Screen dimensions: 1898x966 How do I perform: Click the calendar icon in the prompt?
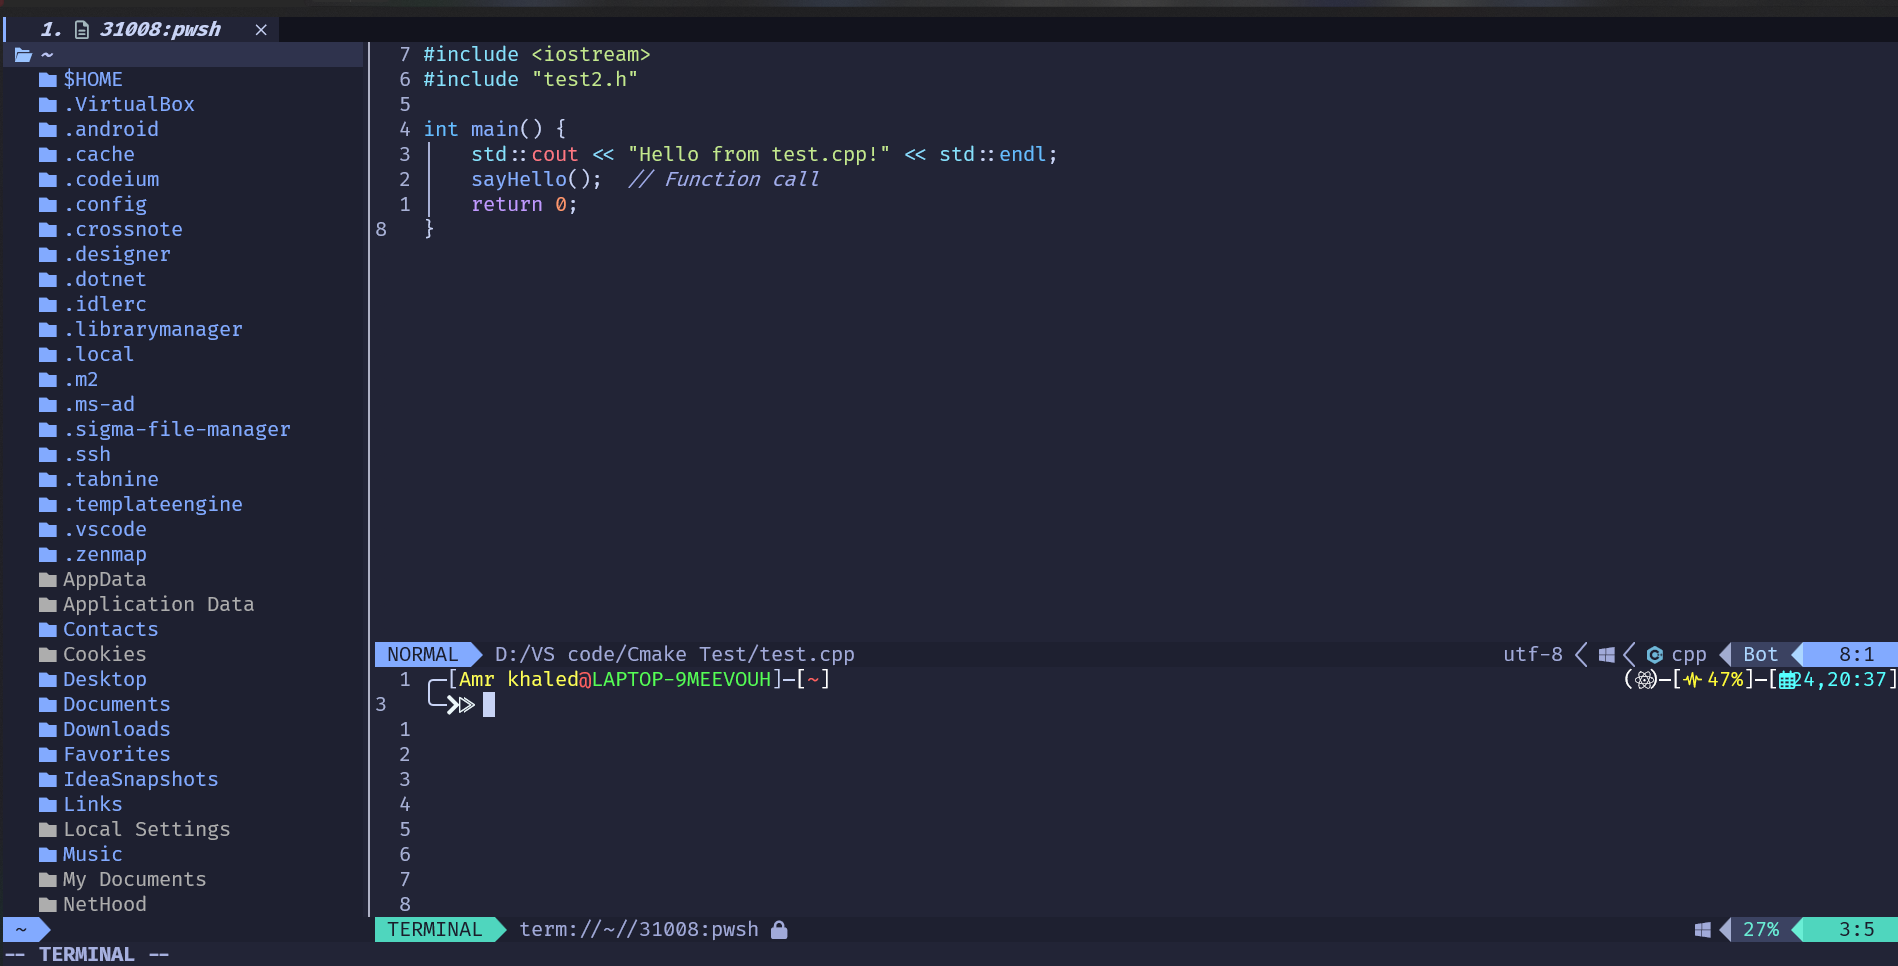click(x=1788, y=681)
